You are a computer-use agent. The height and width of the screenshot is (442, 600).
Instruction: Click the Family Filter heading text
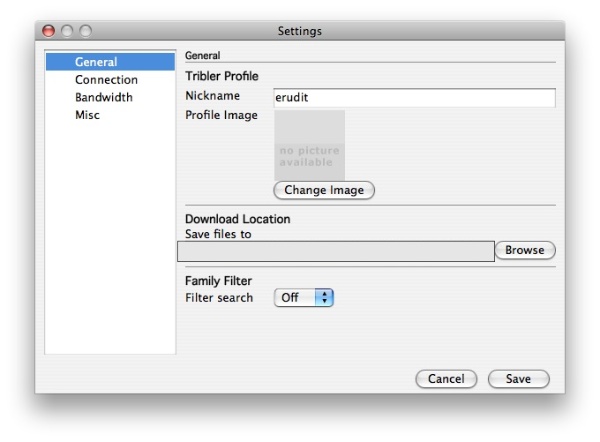218,281
